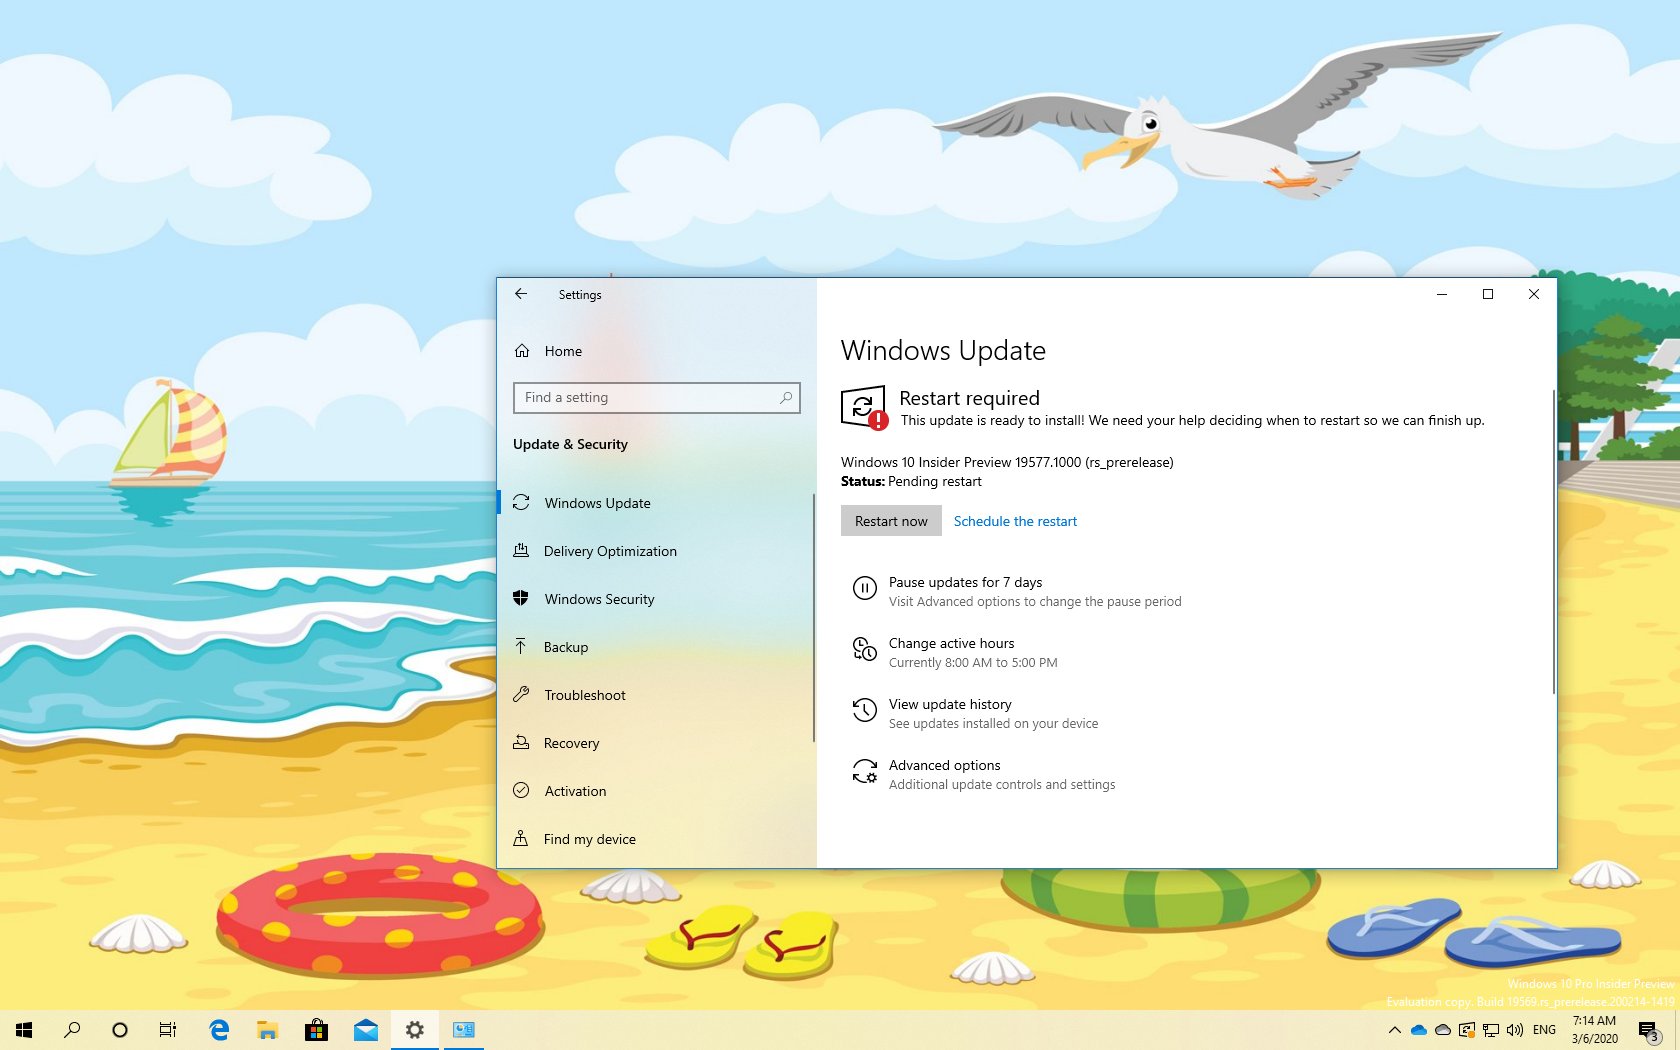
Task: Click the Find my device icon
Action: (x=521, y=839)
